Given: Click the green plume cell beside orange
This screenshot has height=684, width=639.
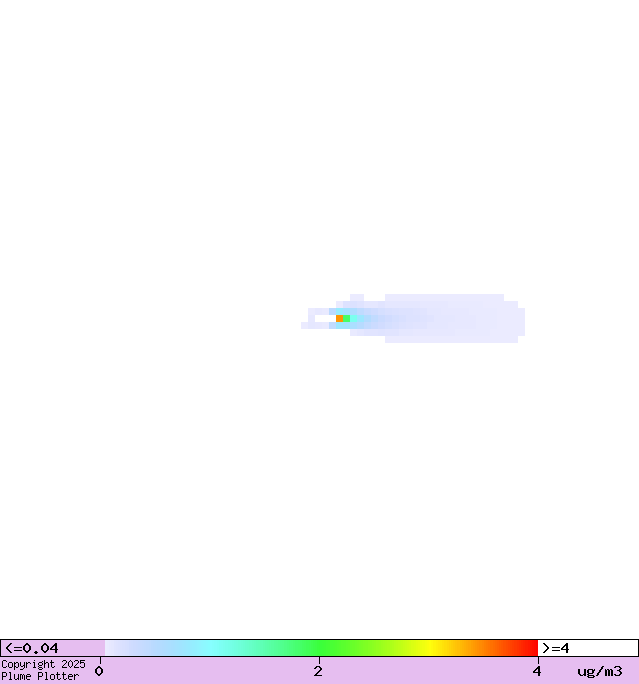Looking at the screenshot, I should point(346,318).
